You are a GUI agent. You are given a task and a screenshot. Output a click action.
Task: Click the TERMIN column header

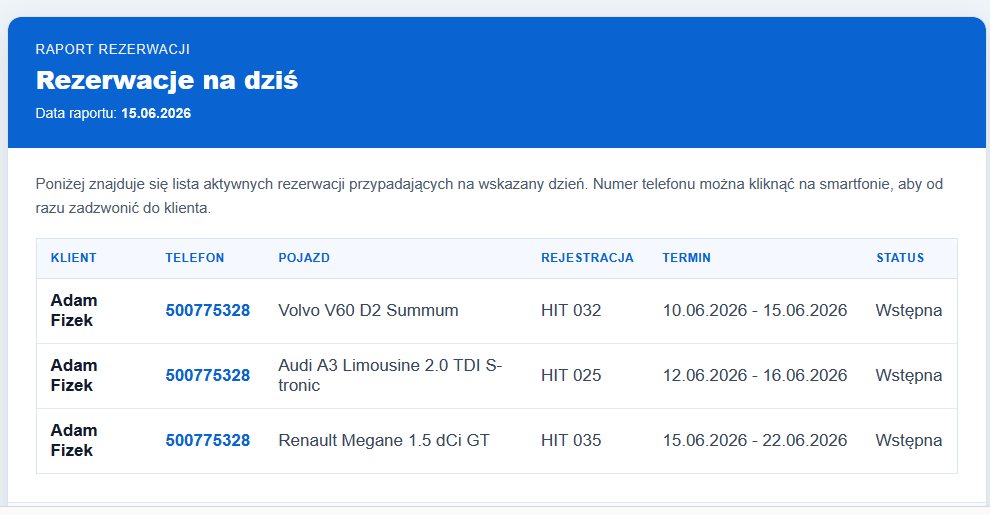[686, 258]
